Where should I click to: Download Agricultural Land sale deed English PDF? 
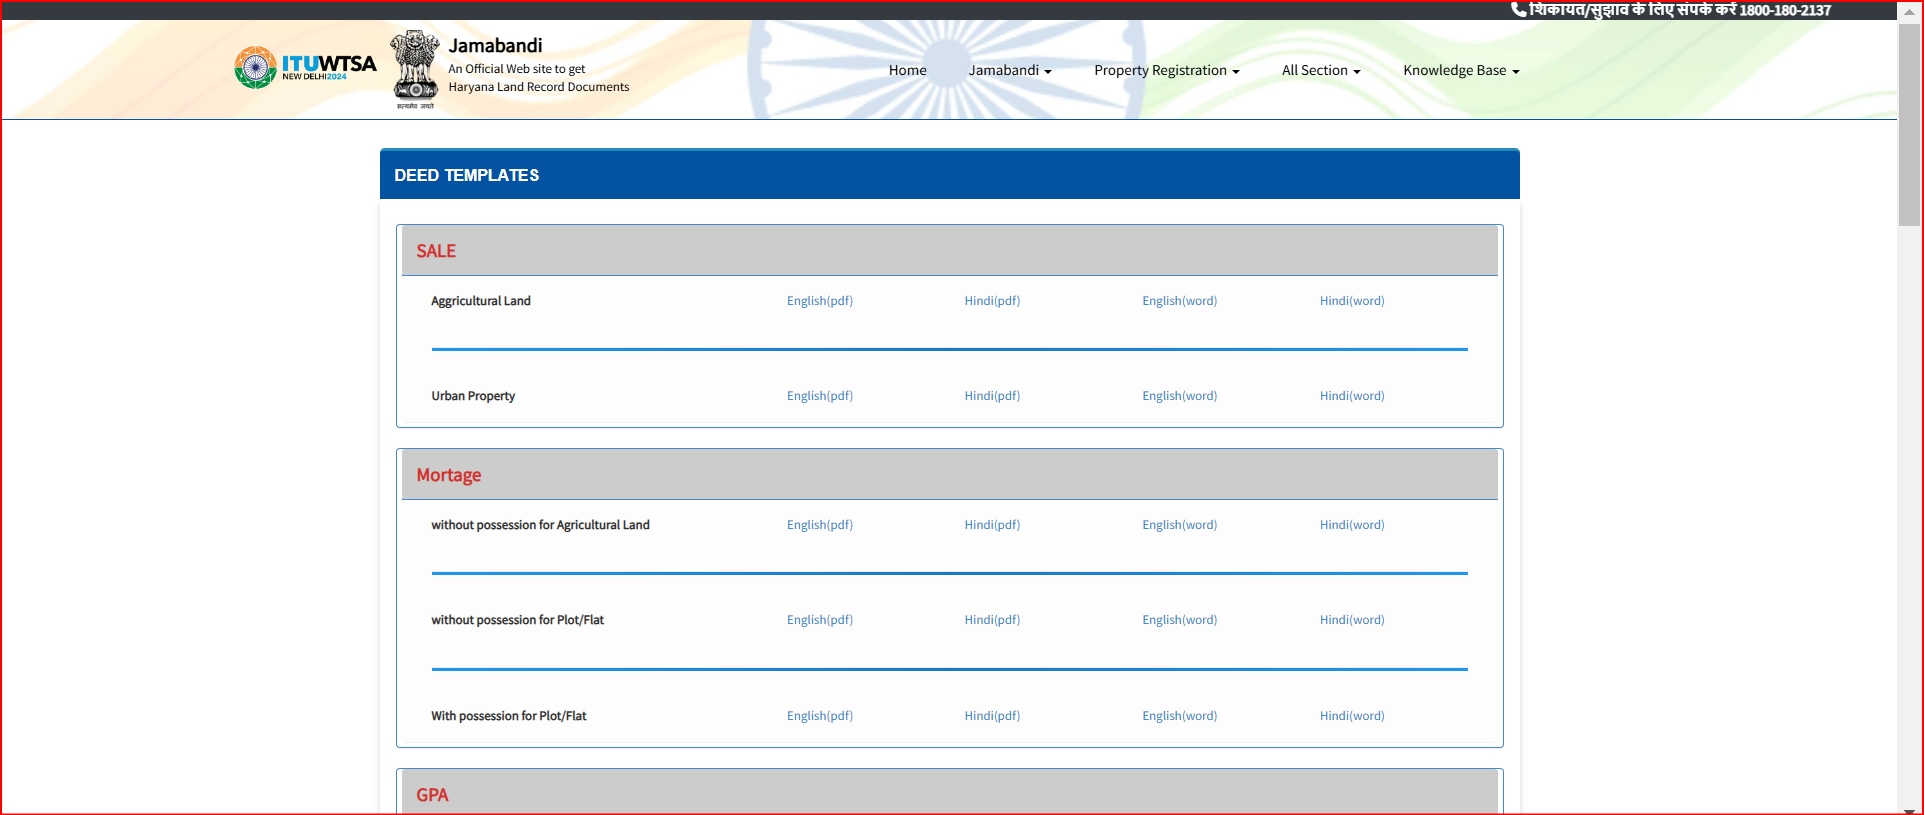click(819, 301)
